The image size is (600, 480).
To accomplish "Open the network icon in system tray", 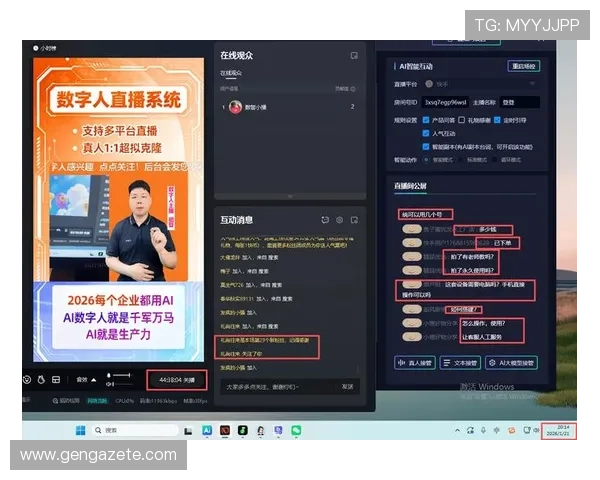I will 527,430.
